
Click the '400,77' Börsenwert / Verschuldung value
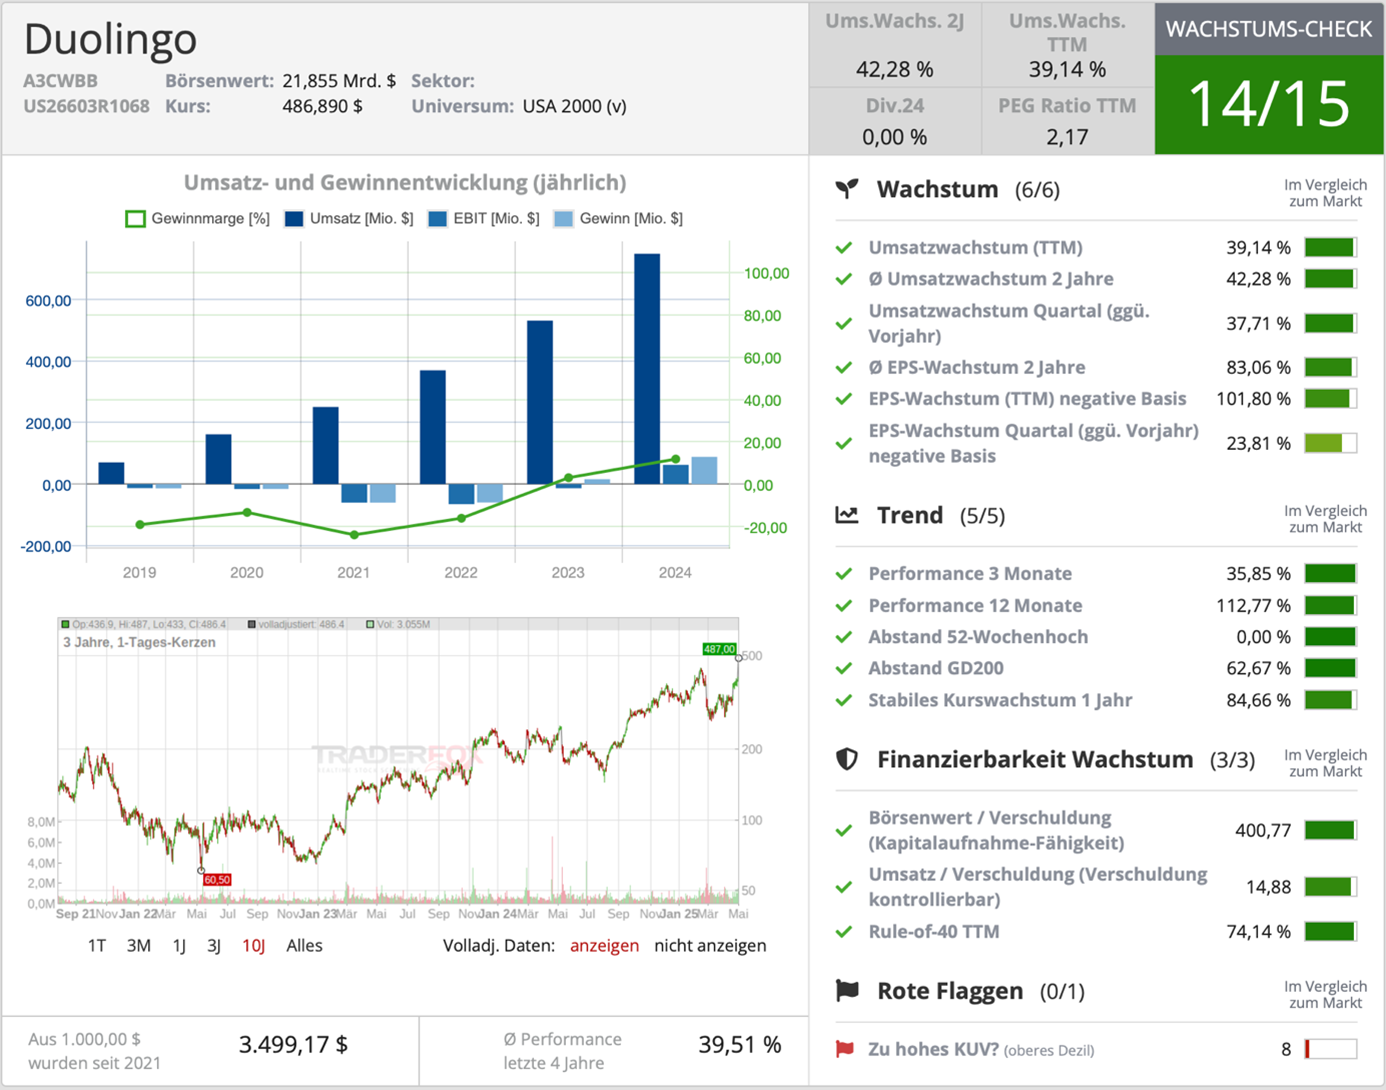click(1263, 830)
